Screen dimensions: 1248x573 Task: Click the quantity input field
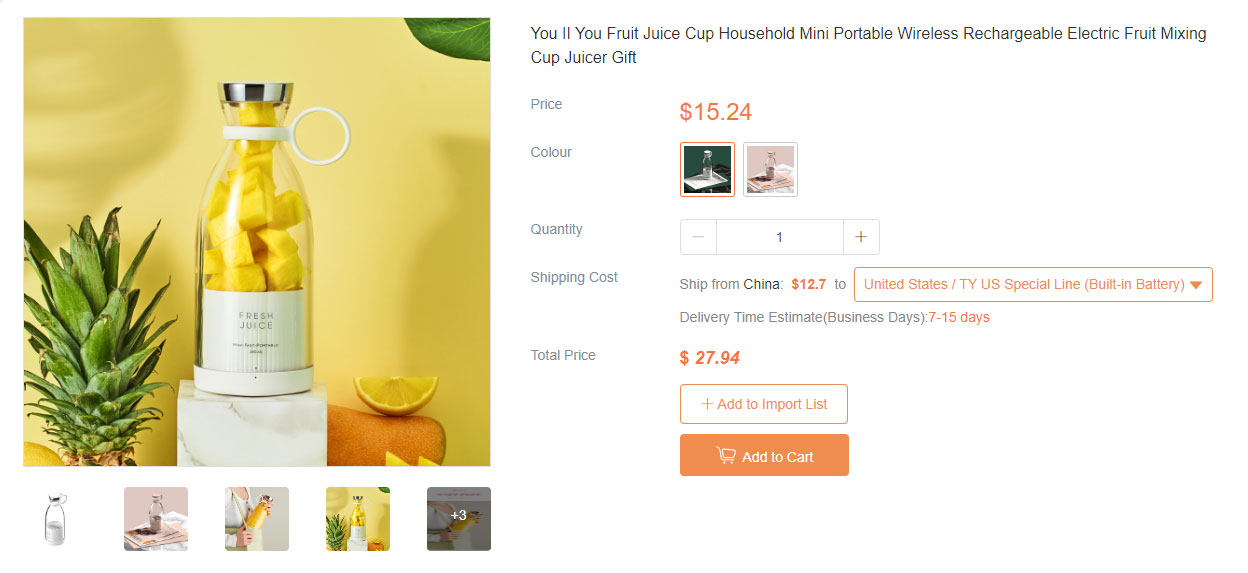(x=779, y=237)
